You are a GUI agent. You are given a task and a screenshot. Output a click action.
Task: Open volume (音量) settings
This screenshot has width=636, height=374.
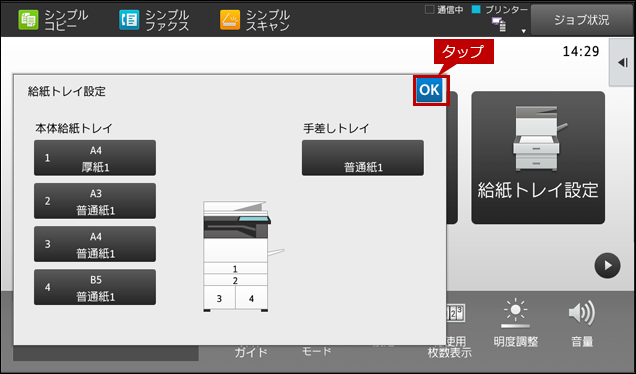point(582,324)
